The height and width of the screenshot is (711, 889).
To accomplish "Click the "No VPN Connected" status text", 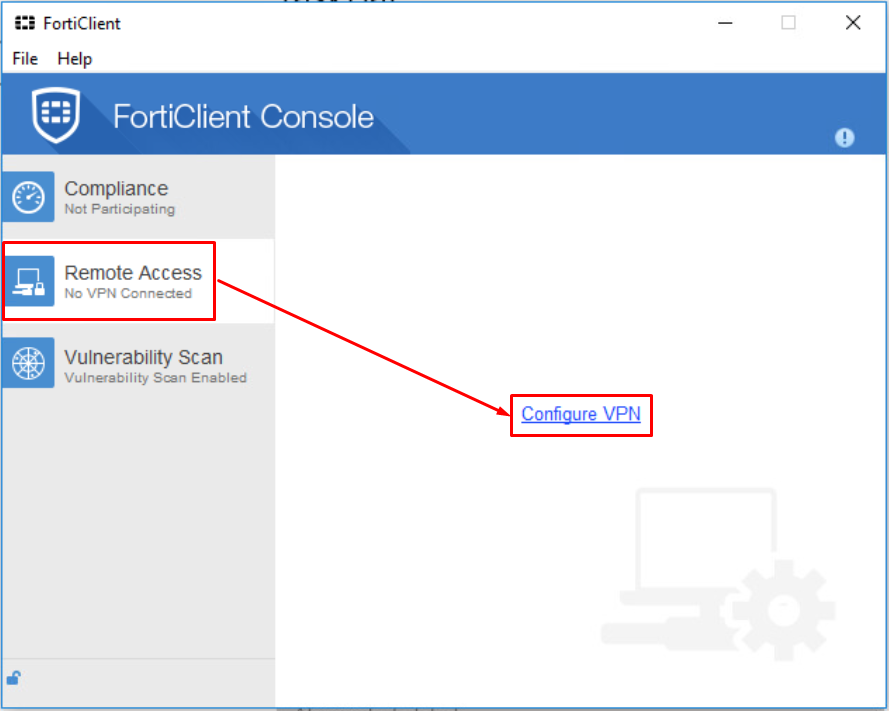I will coord(127,293).
